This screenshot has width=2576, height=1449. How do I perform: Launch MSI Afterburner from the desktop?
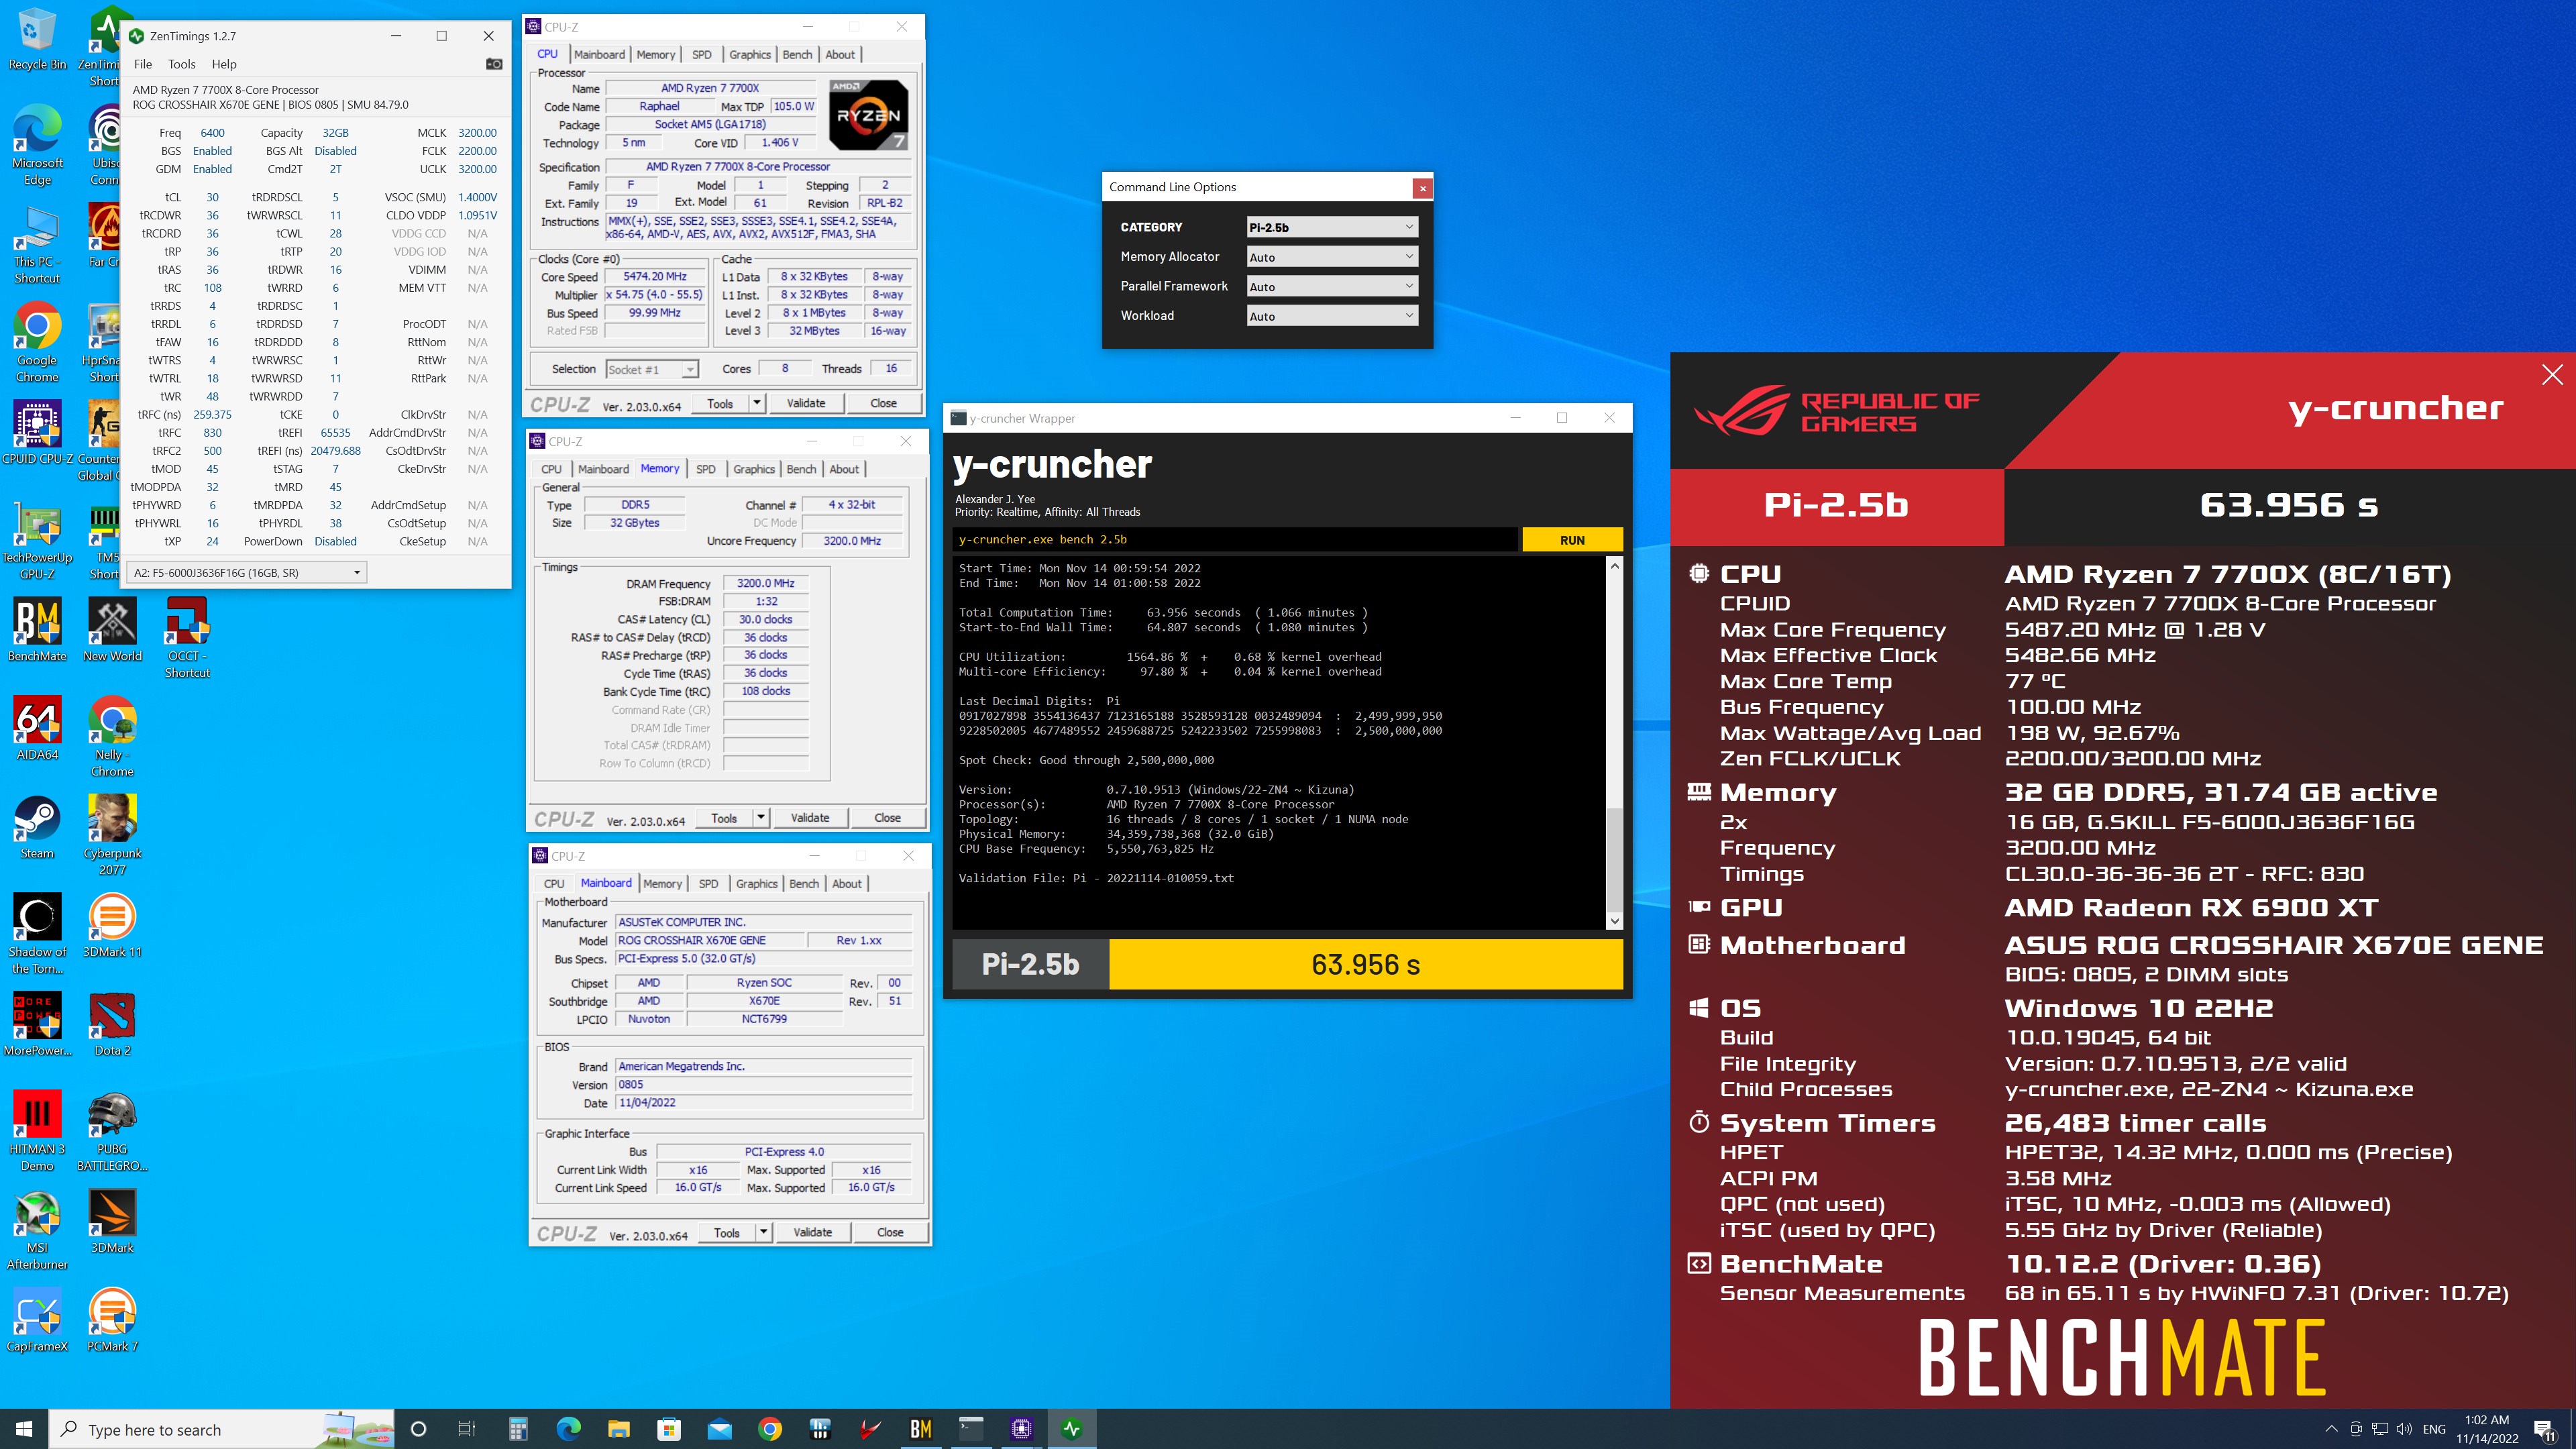[x=37, y=1230]
